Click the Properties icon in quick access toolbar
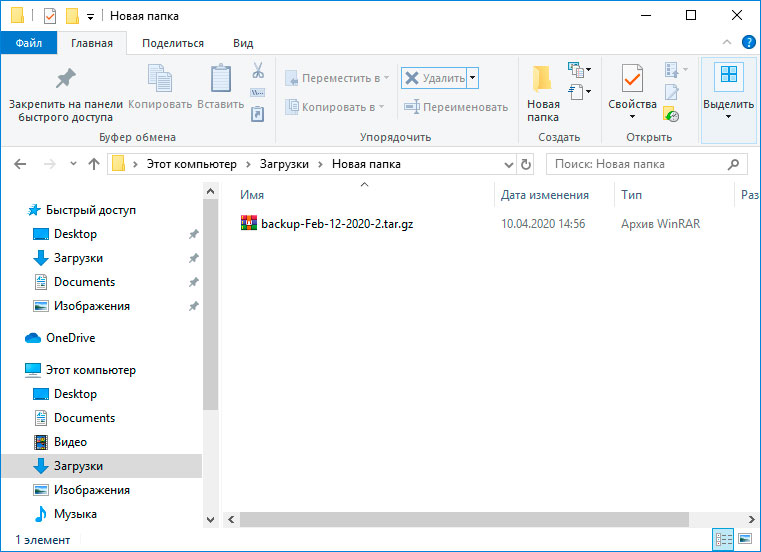Viewport: 761px width, 552px height. point(50,16)
